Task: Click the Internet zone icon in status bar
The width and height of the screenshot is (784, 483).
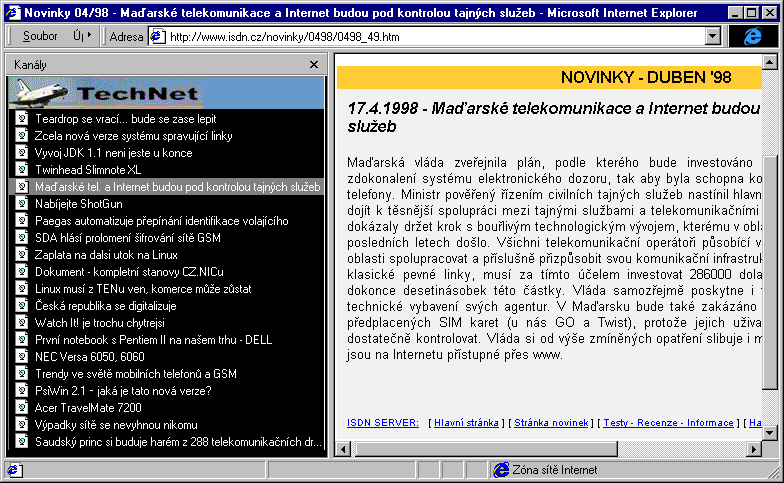Action: click(x=499, y=470)
